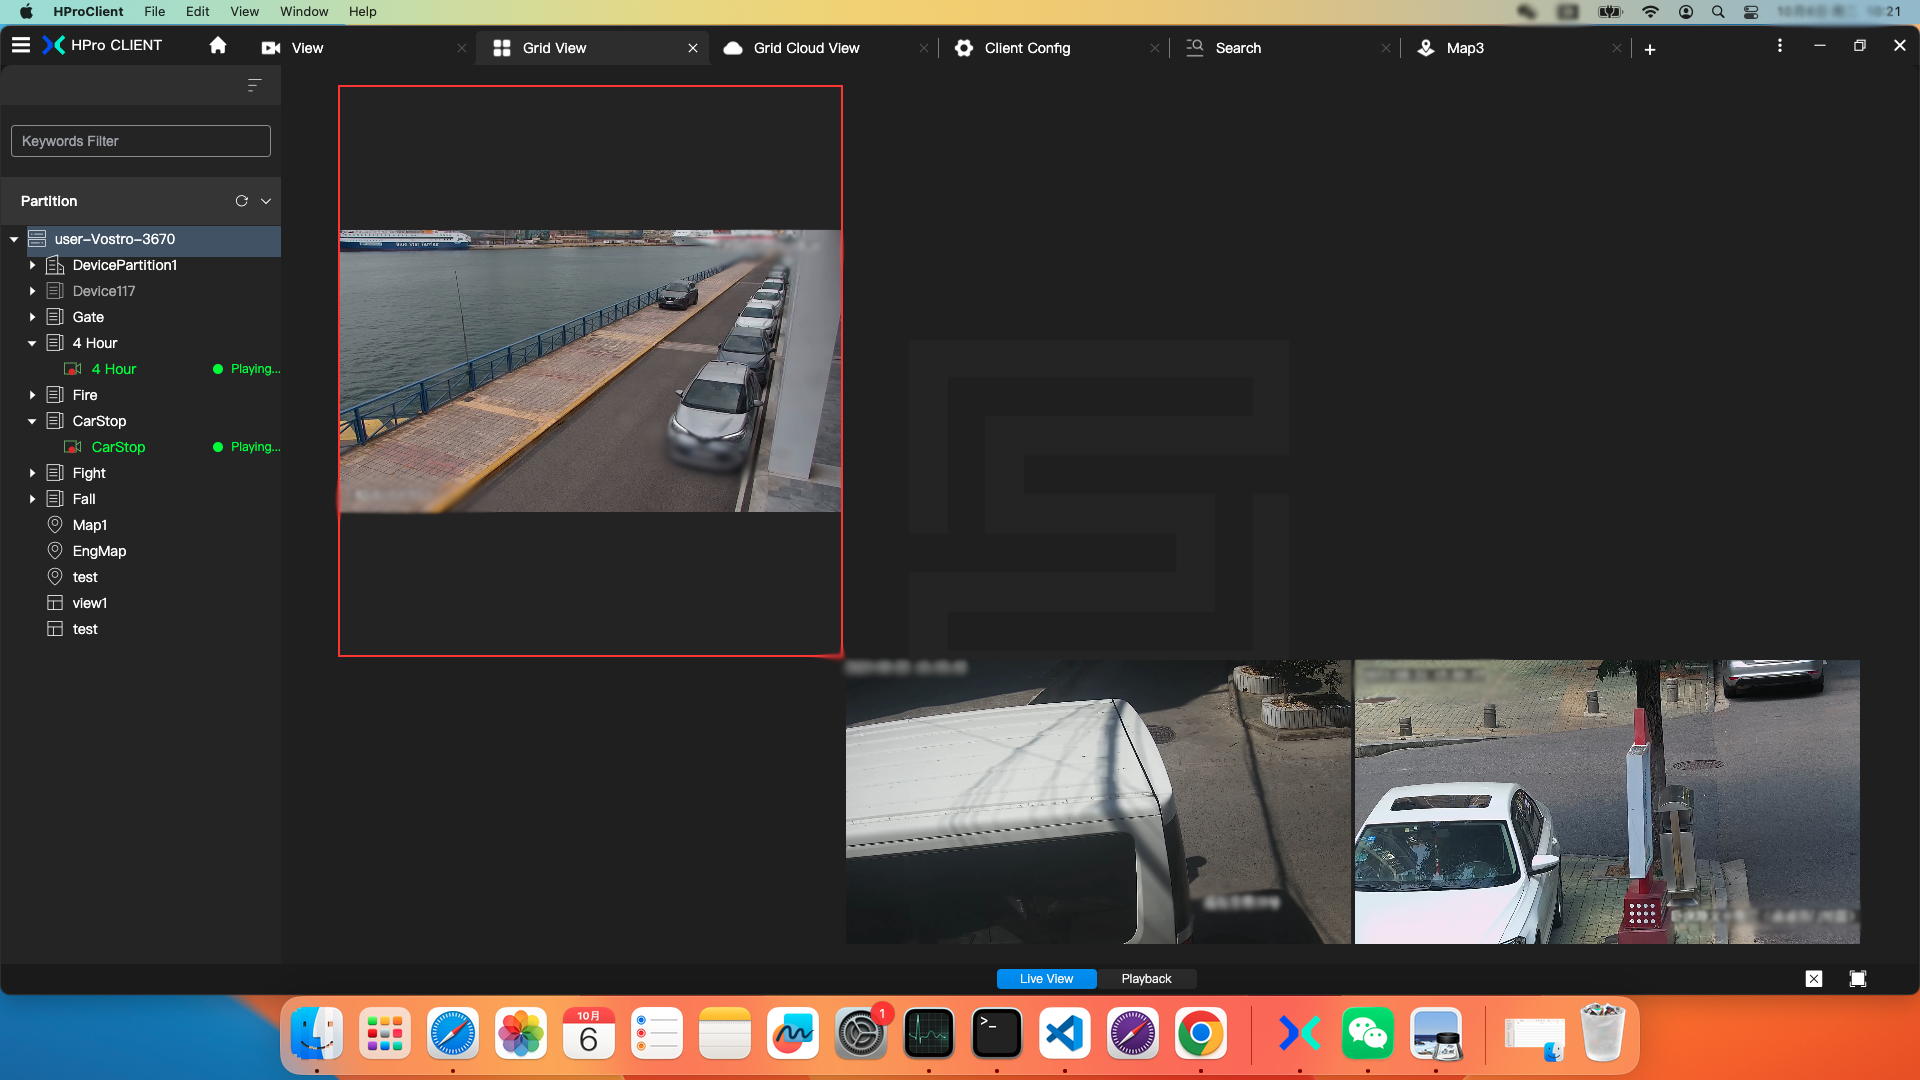The image size is (1920, 1080).
Task: Close the Client Config tab
Action: pos(1154,48)
